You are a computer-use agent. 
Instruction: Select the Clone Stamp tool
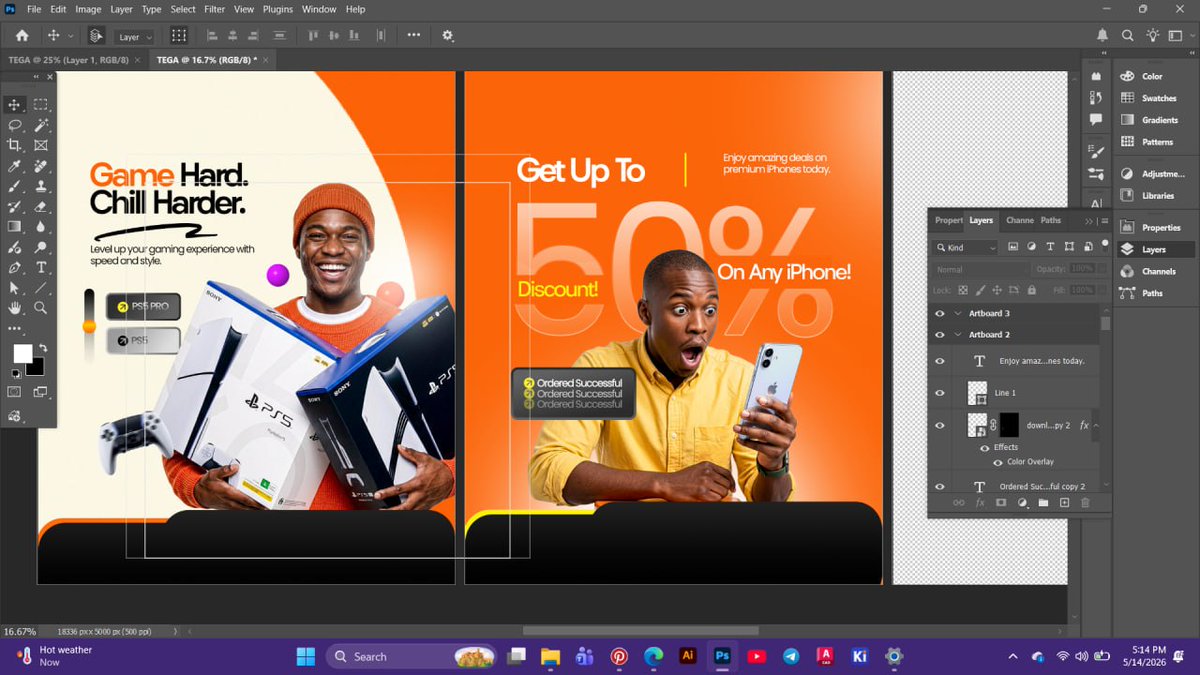click(41, 186)
